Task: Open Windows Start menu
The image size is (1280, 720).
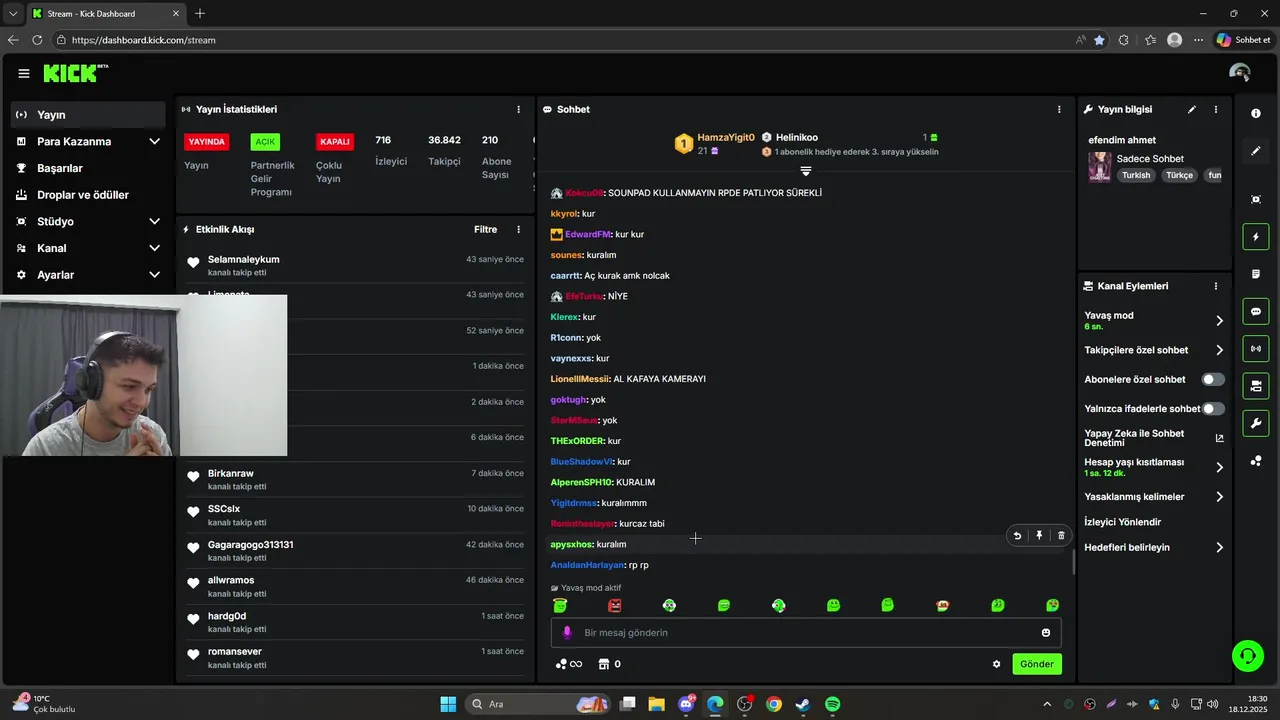Action: pos(448,704)
